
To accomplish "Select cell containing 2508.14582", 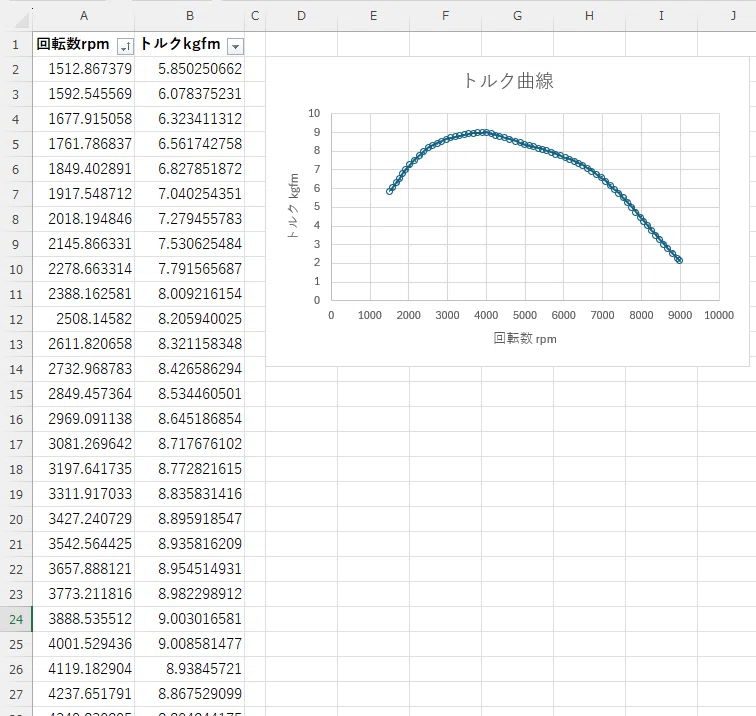I will point(84,319).
